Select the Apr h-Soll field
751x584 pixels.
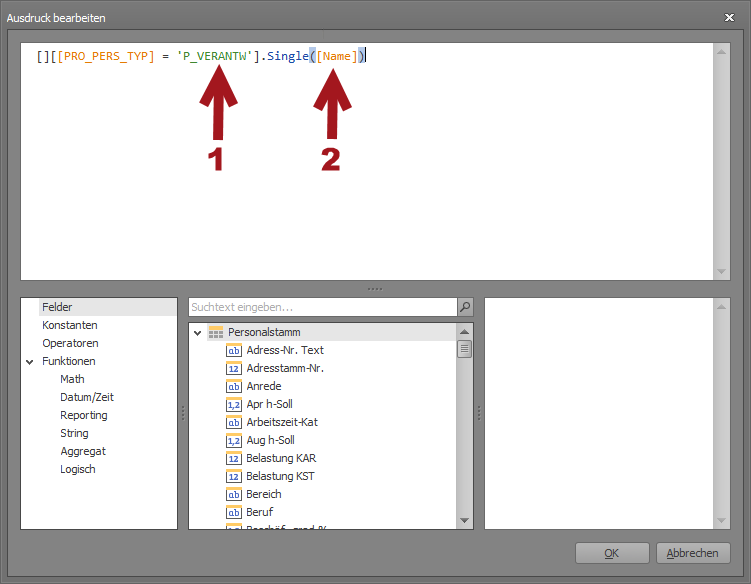pyautogui.click(x=270, y=404)
